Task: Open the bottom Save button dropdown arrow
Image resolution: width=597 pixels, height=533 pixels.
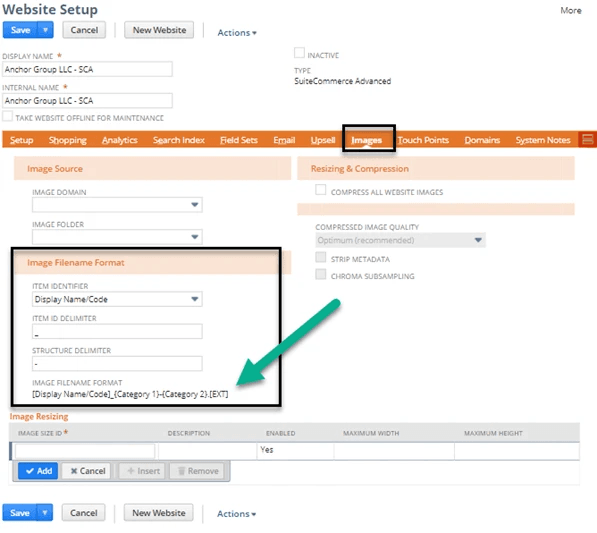Action: coord(45,513)
